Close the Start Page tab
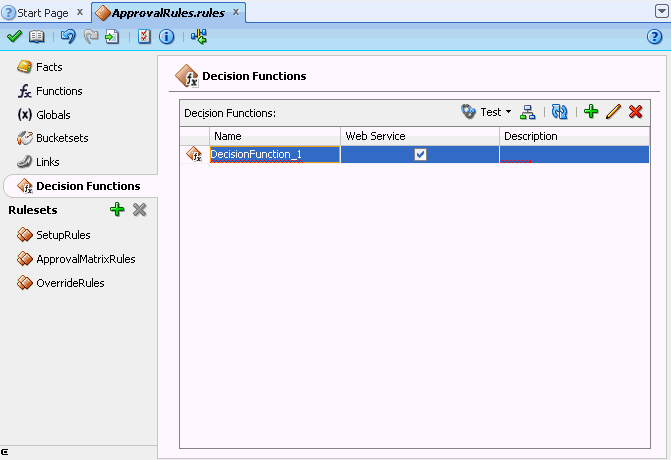 (80, 12)
